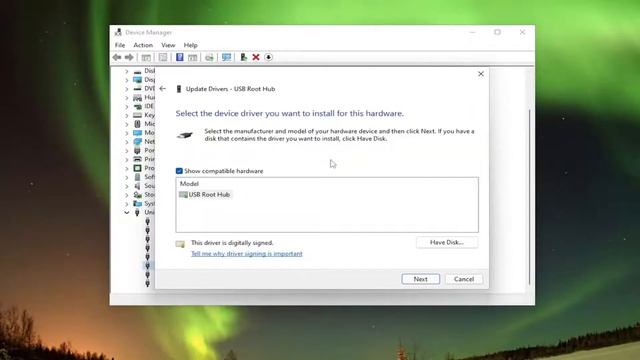This screenshot has width=640, height=360.
Task: Click the red X Uninstall device icon
Action: pos(256,57)
